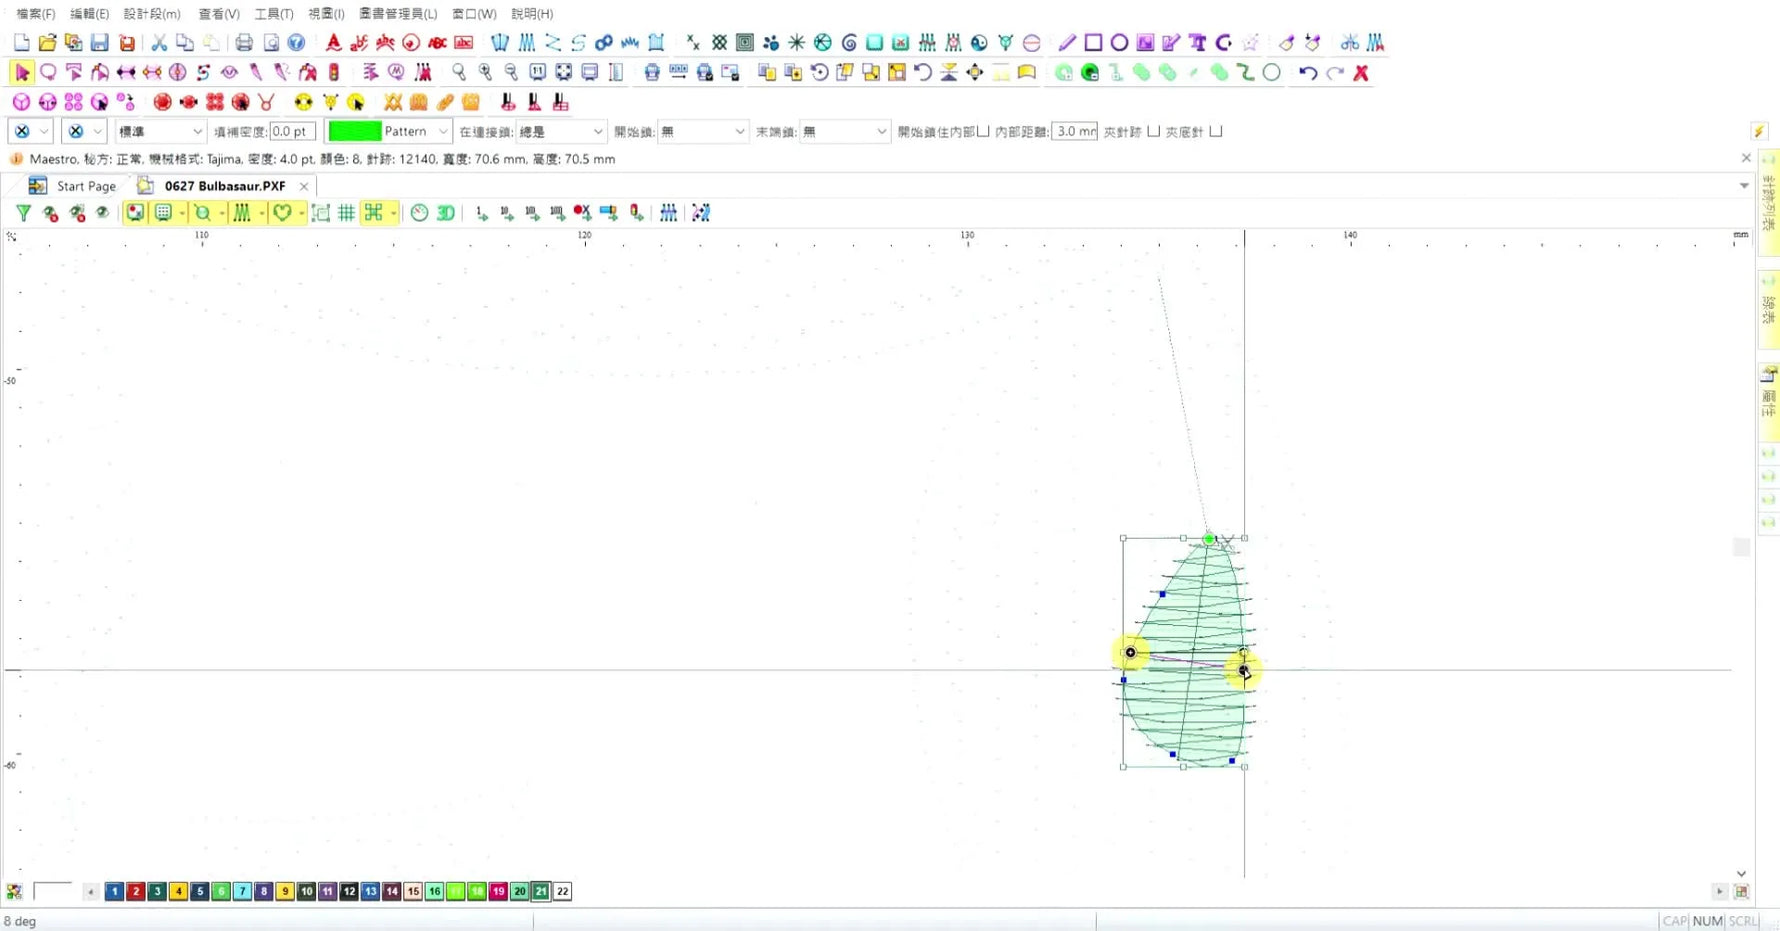
Task: Click the green pattern color preview swatch
Action: coord(355,131)
